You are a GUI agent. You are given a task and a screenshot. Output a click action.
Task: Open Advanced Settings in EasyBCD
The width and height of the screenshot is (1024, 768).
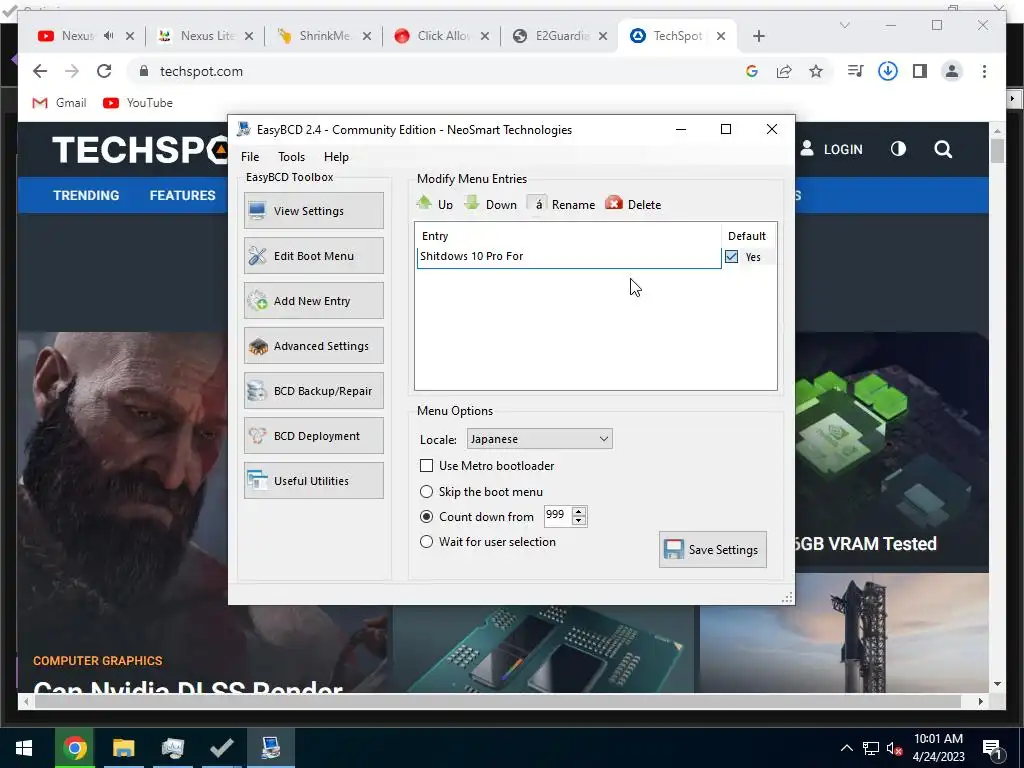click(313, 345)
